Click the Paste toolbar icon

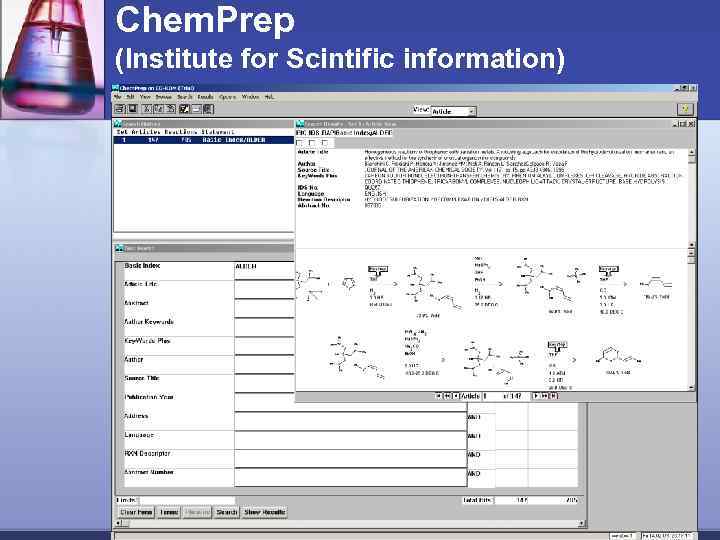coord(171,109)
